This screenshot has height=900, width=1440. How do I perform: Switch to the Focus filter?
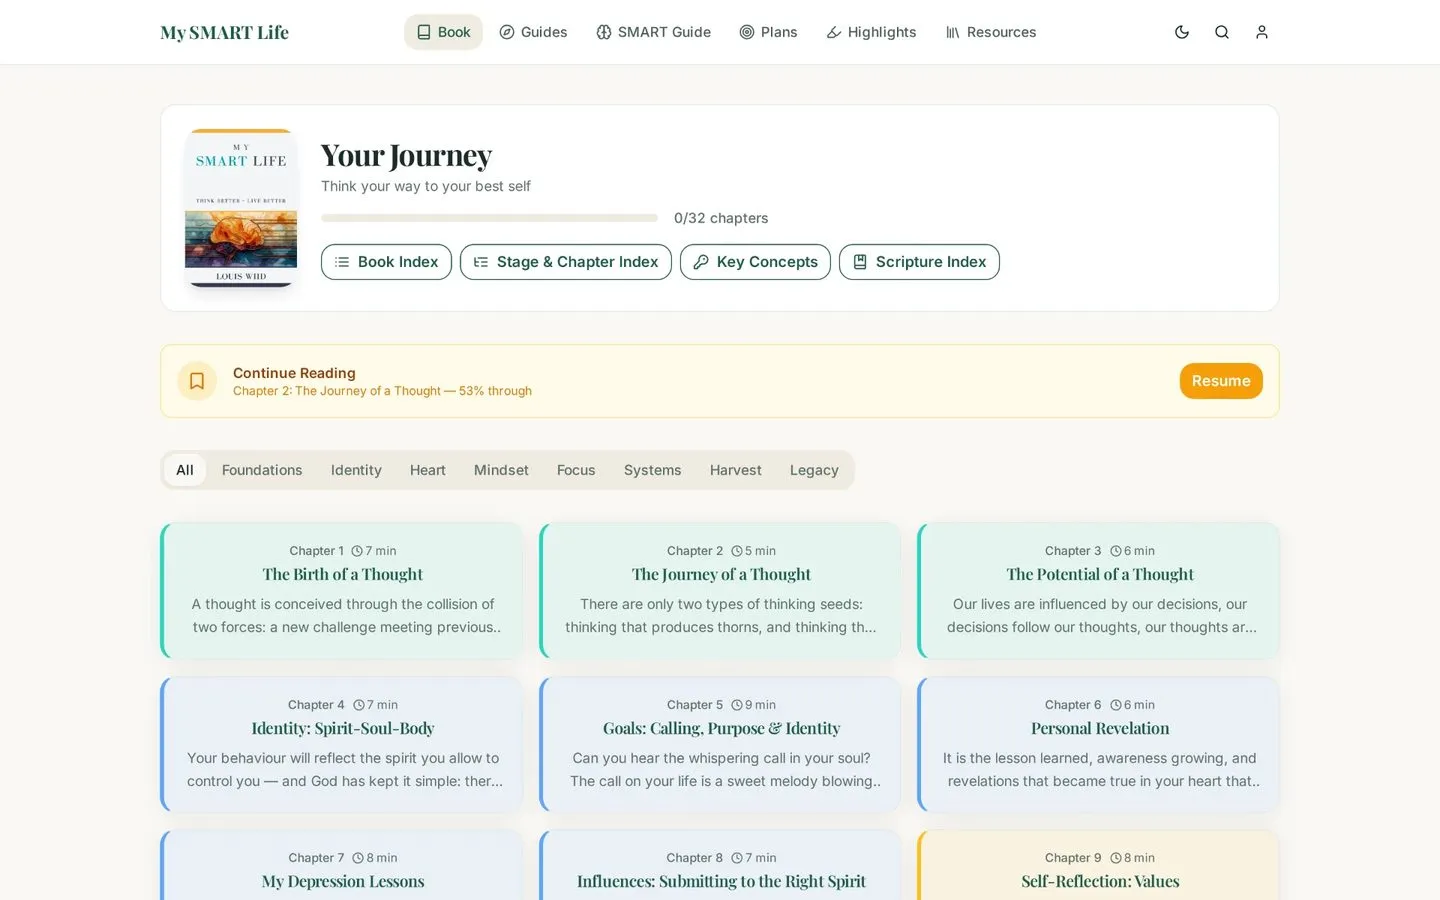[576, 470]
